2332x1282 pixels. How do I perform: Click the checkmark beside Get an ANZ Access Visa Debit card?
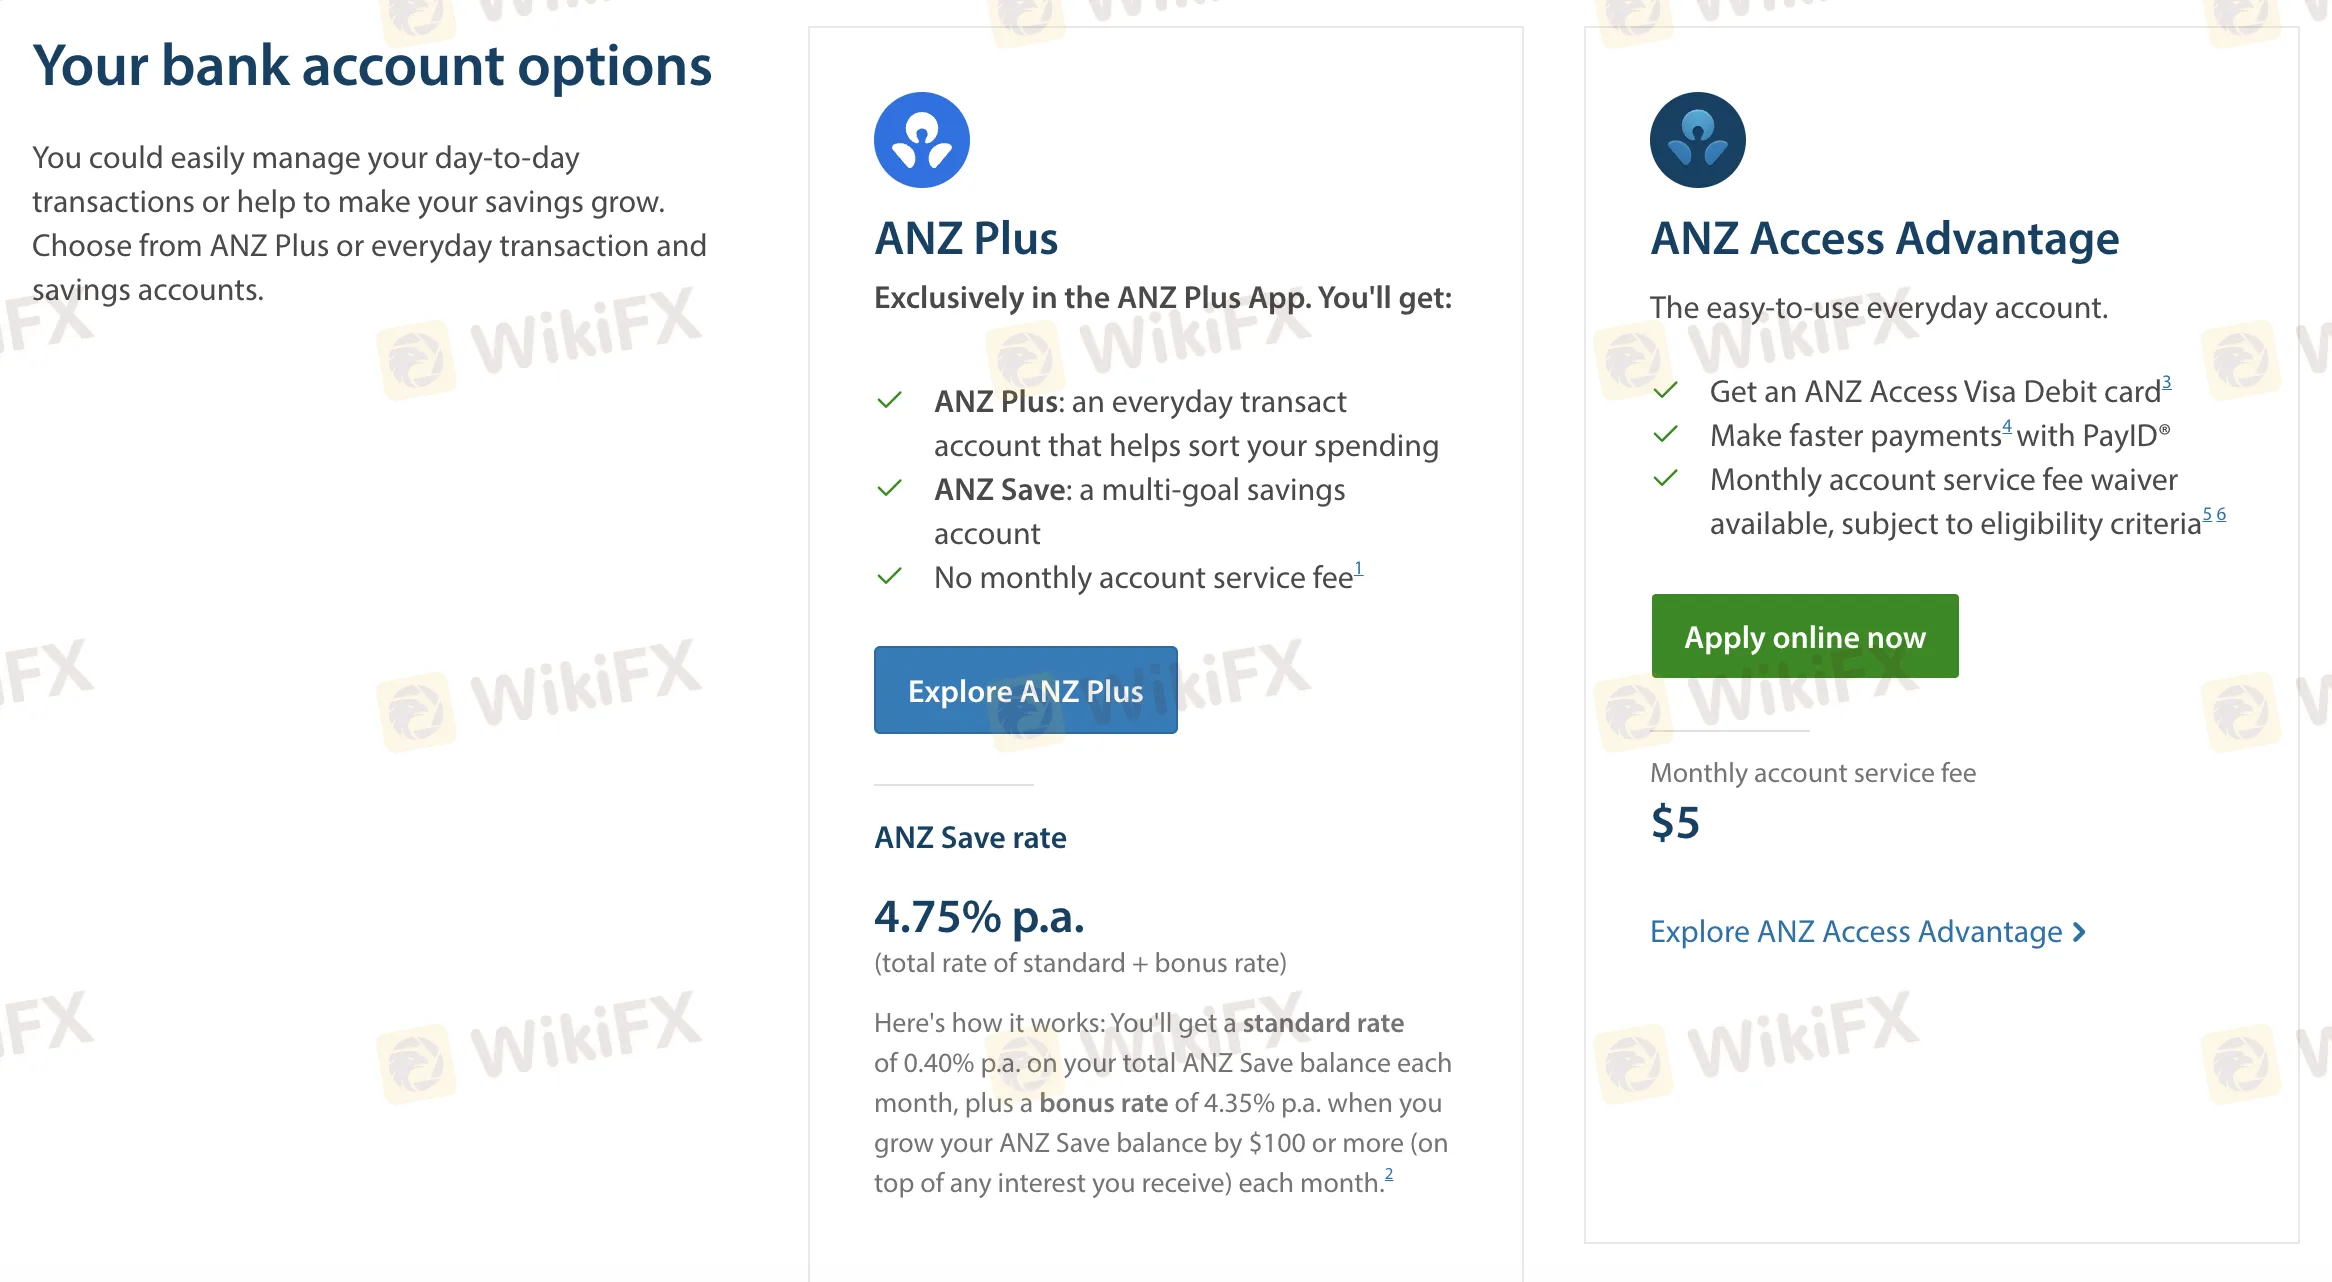1665,391
